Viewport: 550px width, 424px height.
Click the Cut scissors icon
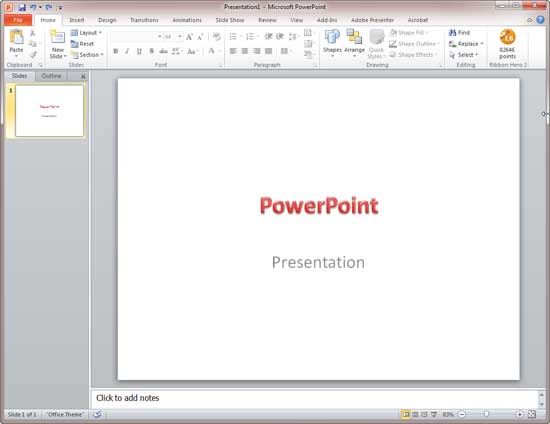pyautogui.click(x=33, y=33)
